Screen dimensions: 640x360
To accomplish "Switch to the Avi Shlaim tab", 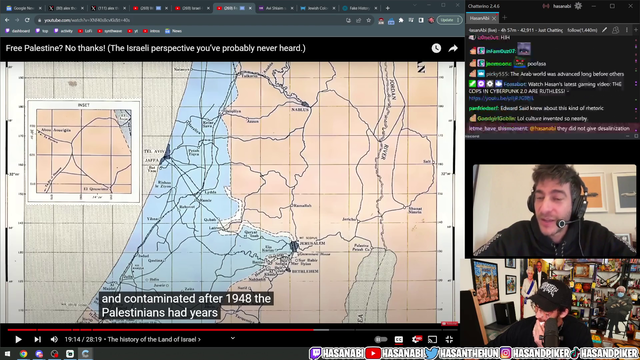I will tap(276, 8).
